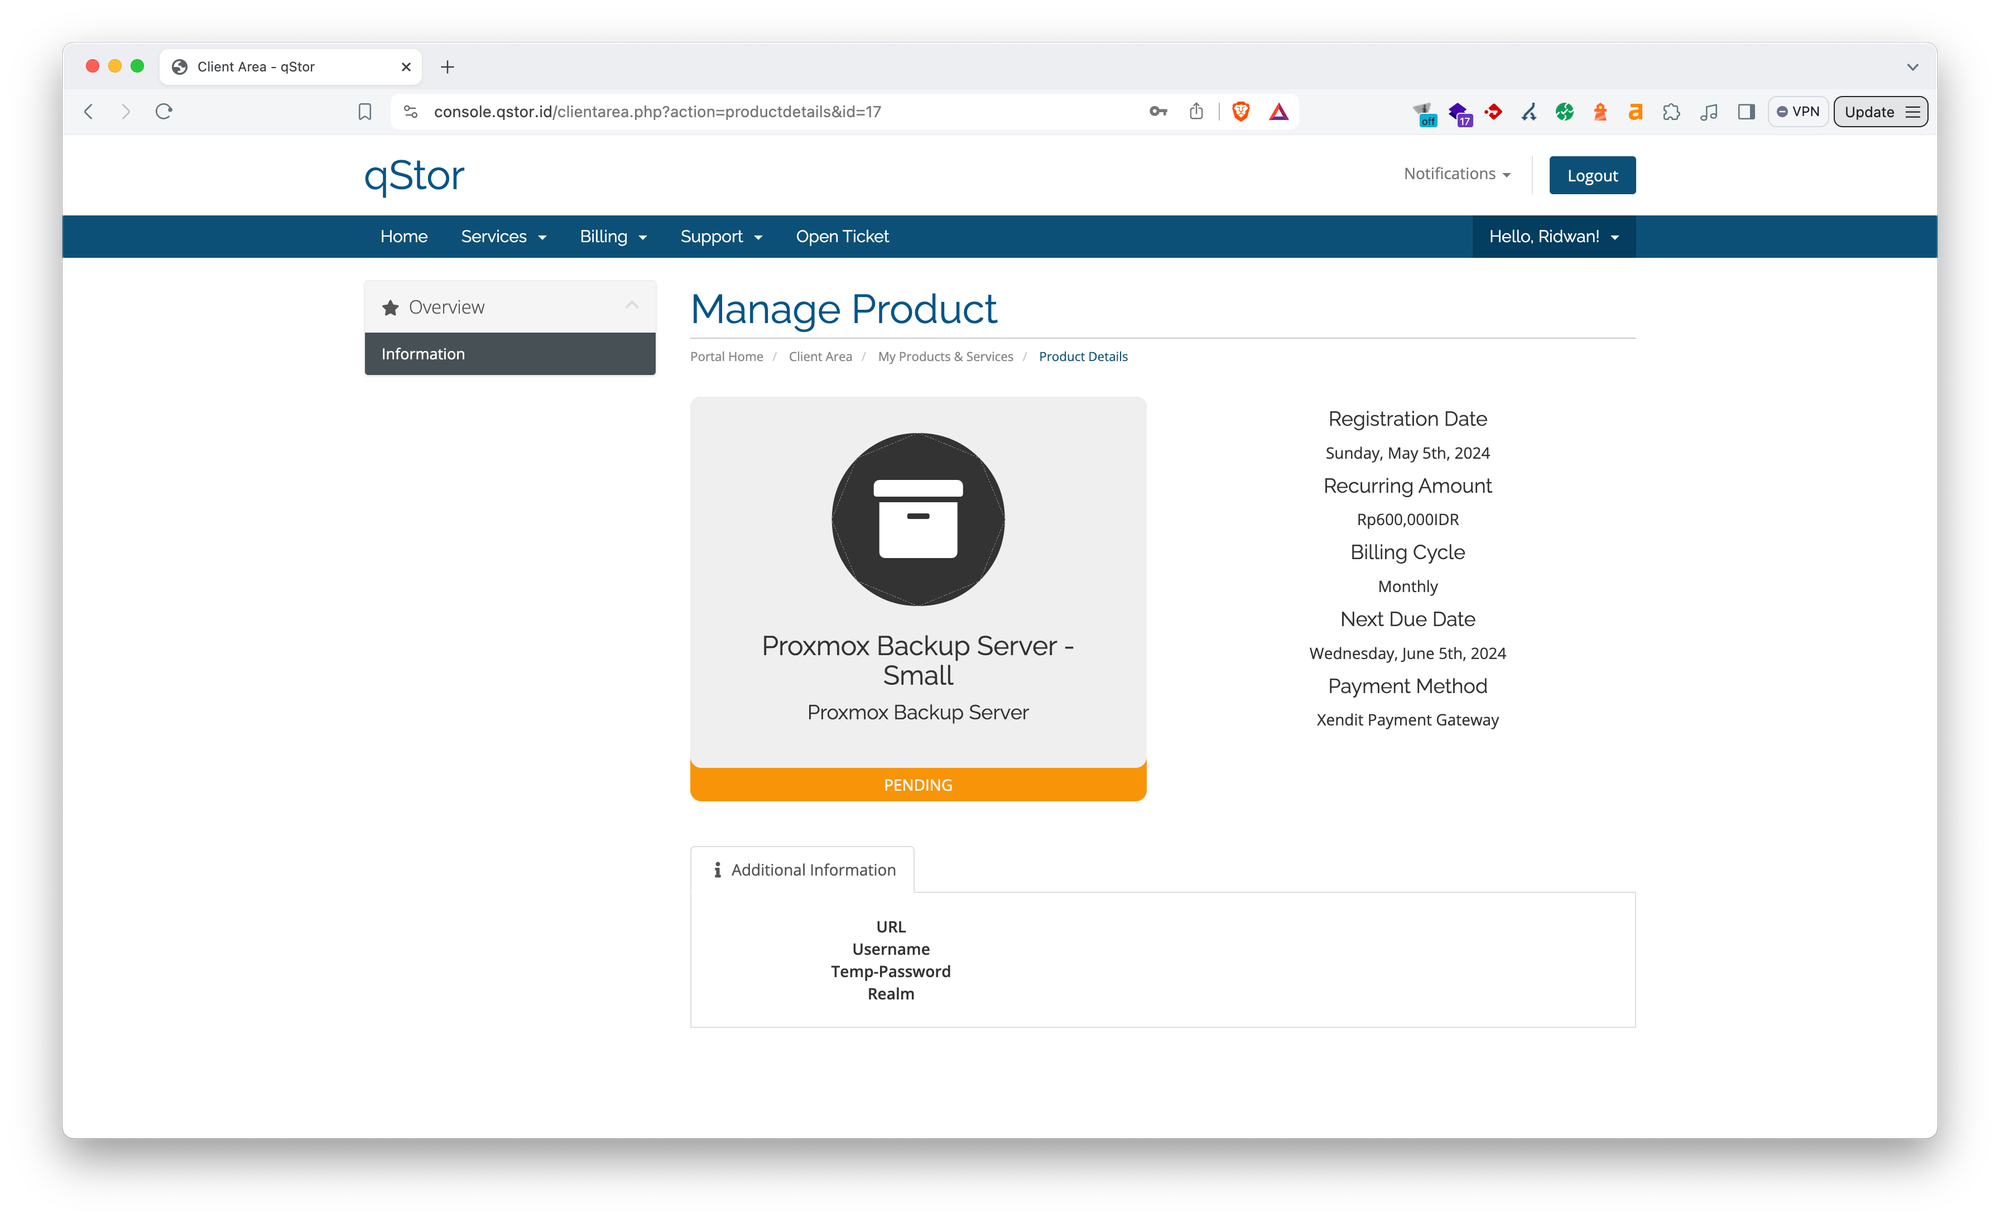Close the Client Area - qStor tab
The width and height of the screenshot is (2000, 1221).
[406, 67]
